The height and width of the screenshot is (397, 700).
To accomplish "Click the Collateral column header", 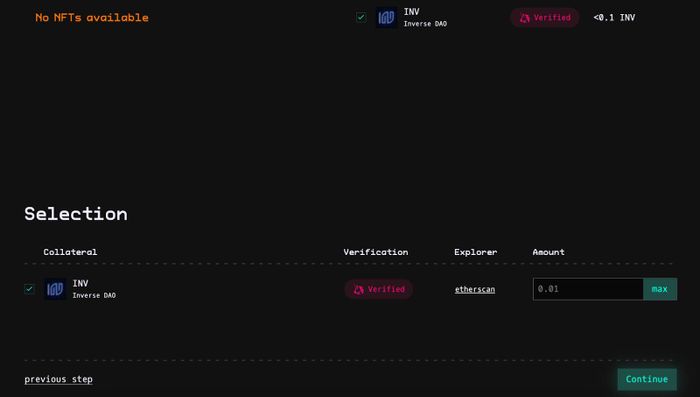I will (70, 252).
